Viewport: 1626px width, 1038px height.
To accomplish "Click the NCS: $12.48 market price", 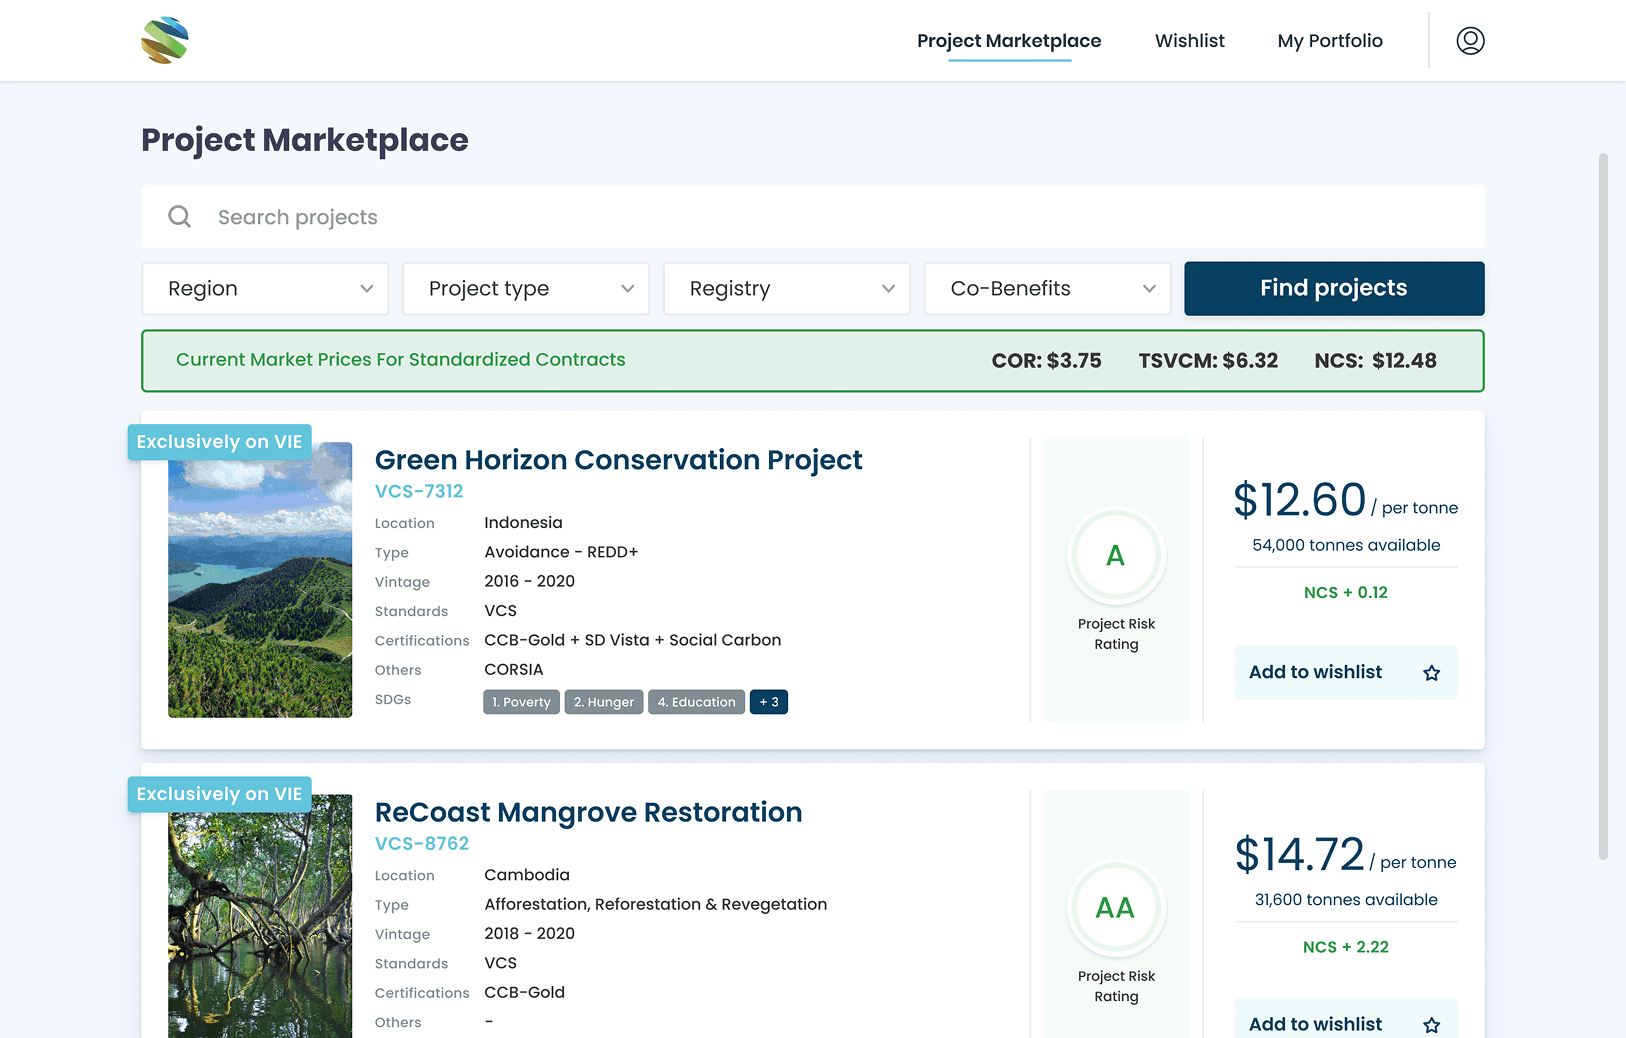I will [1375, 361].
